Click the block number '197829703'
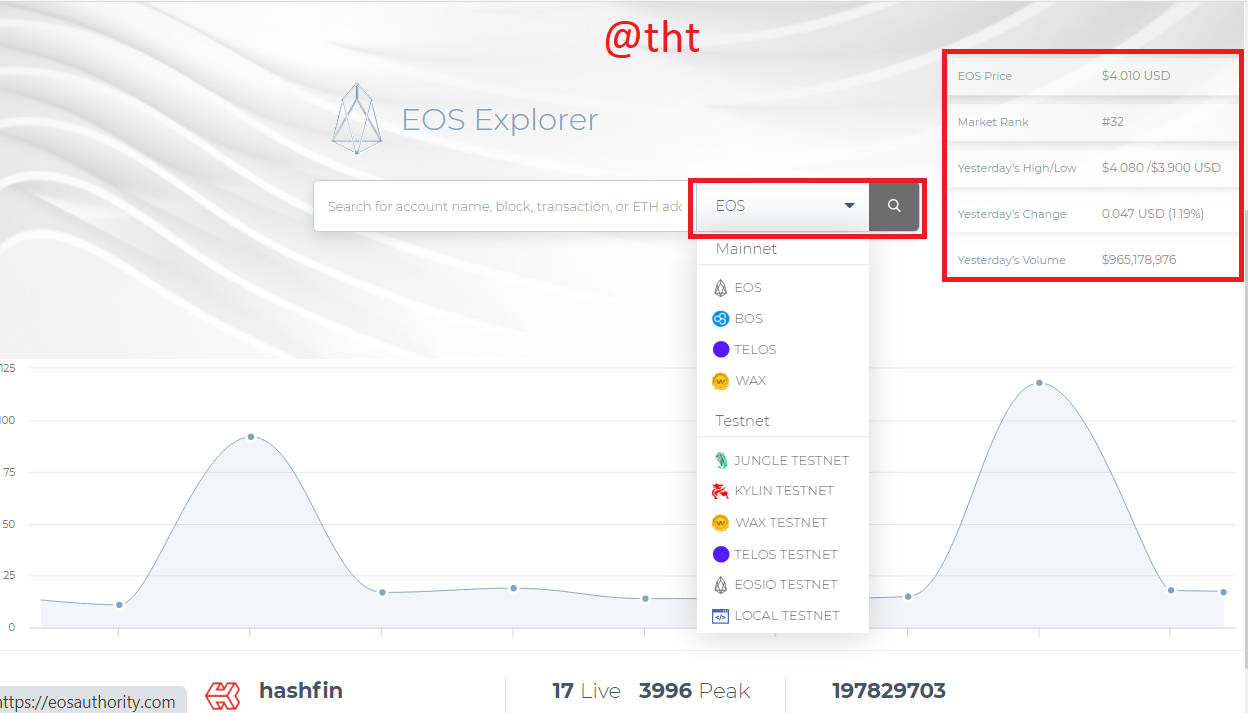The width and height of the screenshot is (1248, 713). point(889,691)
